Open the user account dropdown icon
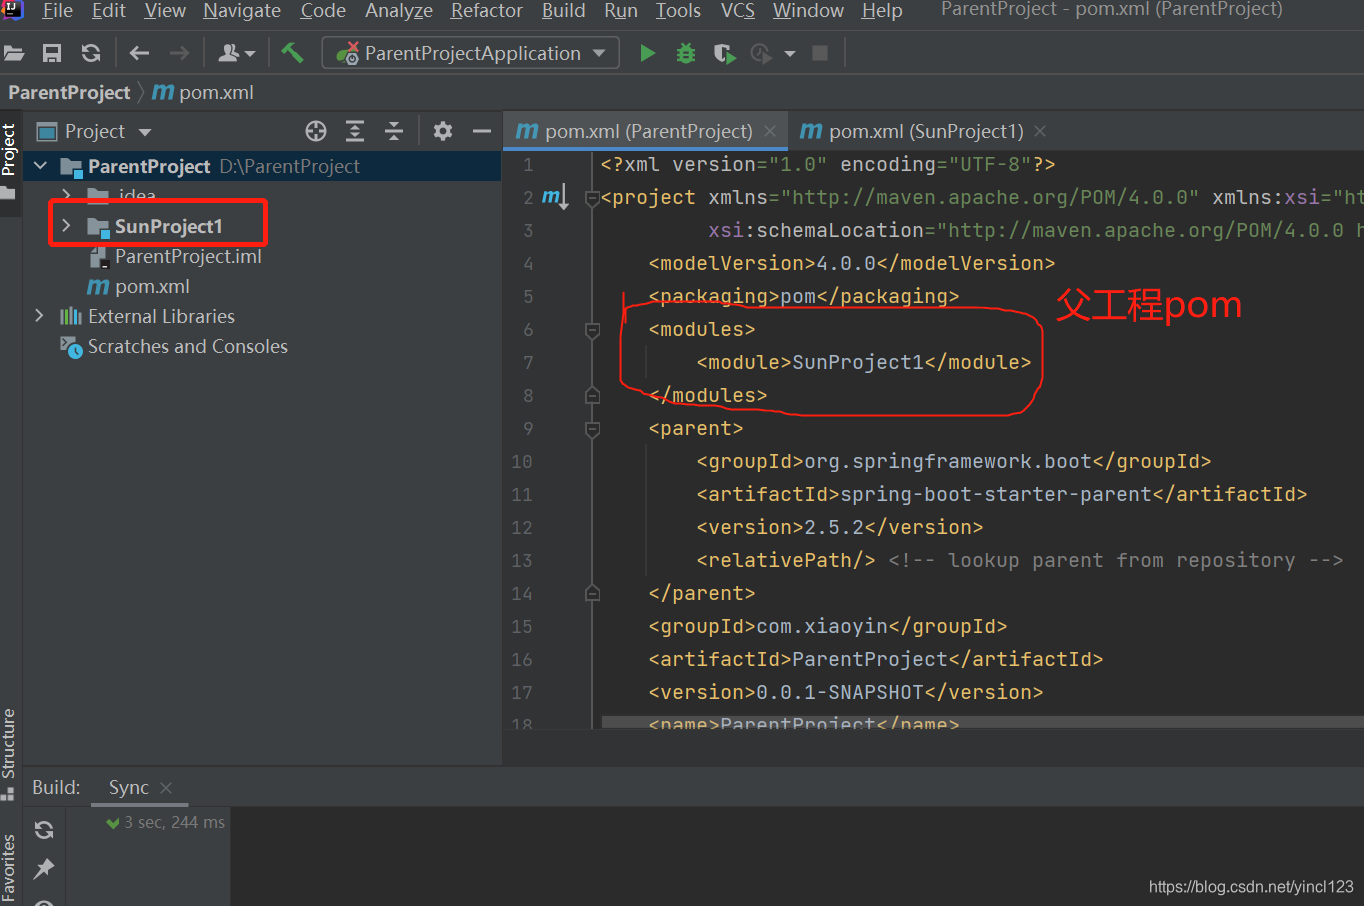The height and width of the screenshot is (906, 1364). click(x=236, y=53)
